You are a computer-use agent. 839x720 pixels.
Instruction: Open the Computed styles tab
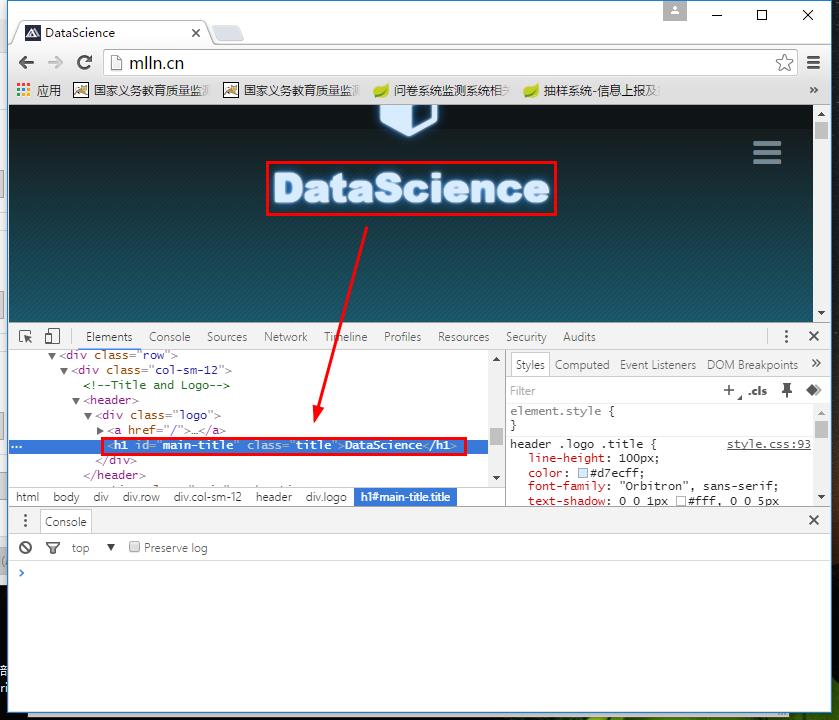pyautogui.click(x=582, y=365)
